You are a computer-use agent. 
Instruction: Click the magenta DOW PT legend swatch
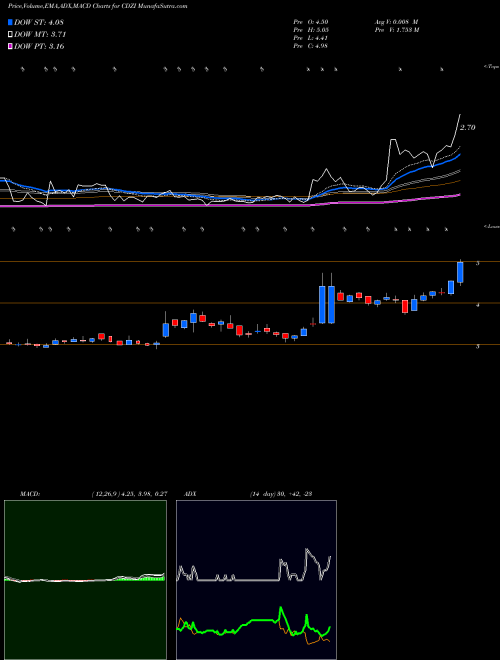(10, 47)
